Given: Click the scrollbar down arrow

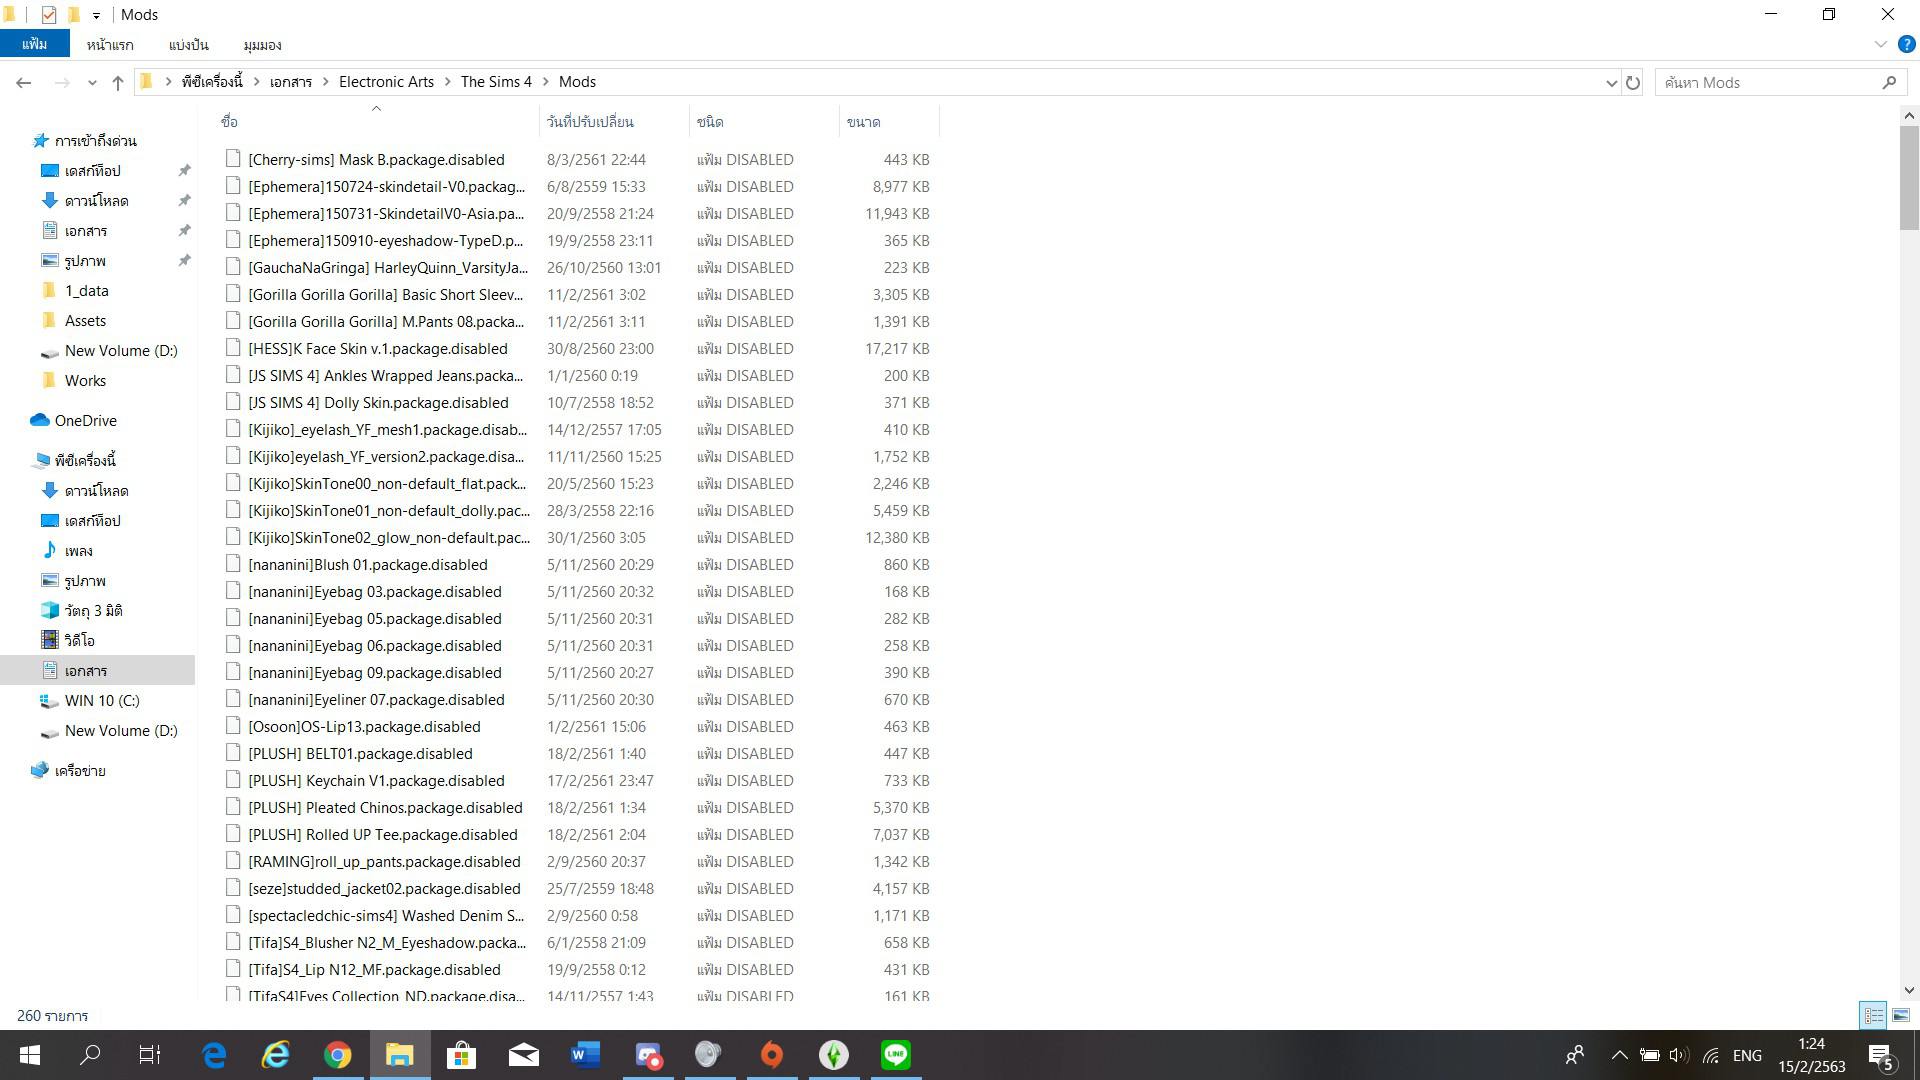Looking at the screenshot, I should 1909,990.
